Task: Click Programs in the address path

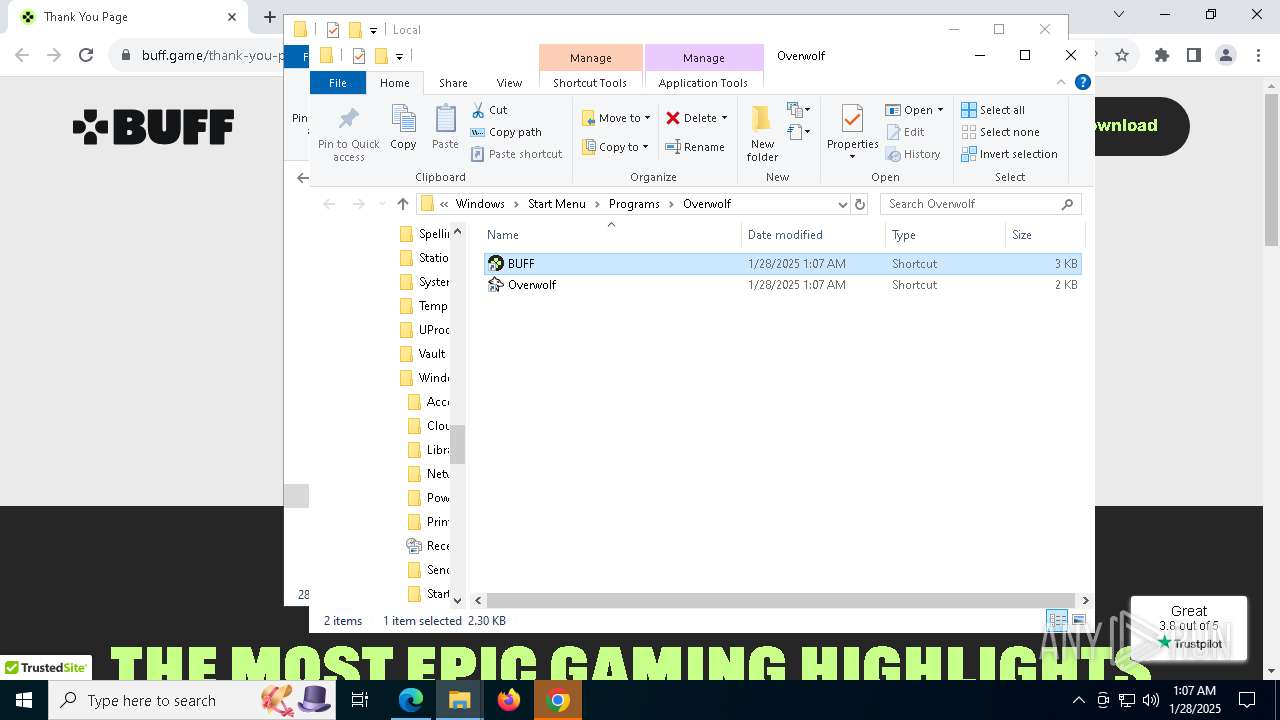Action: pos(634,204)
